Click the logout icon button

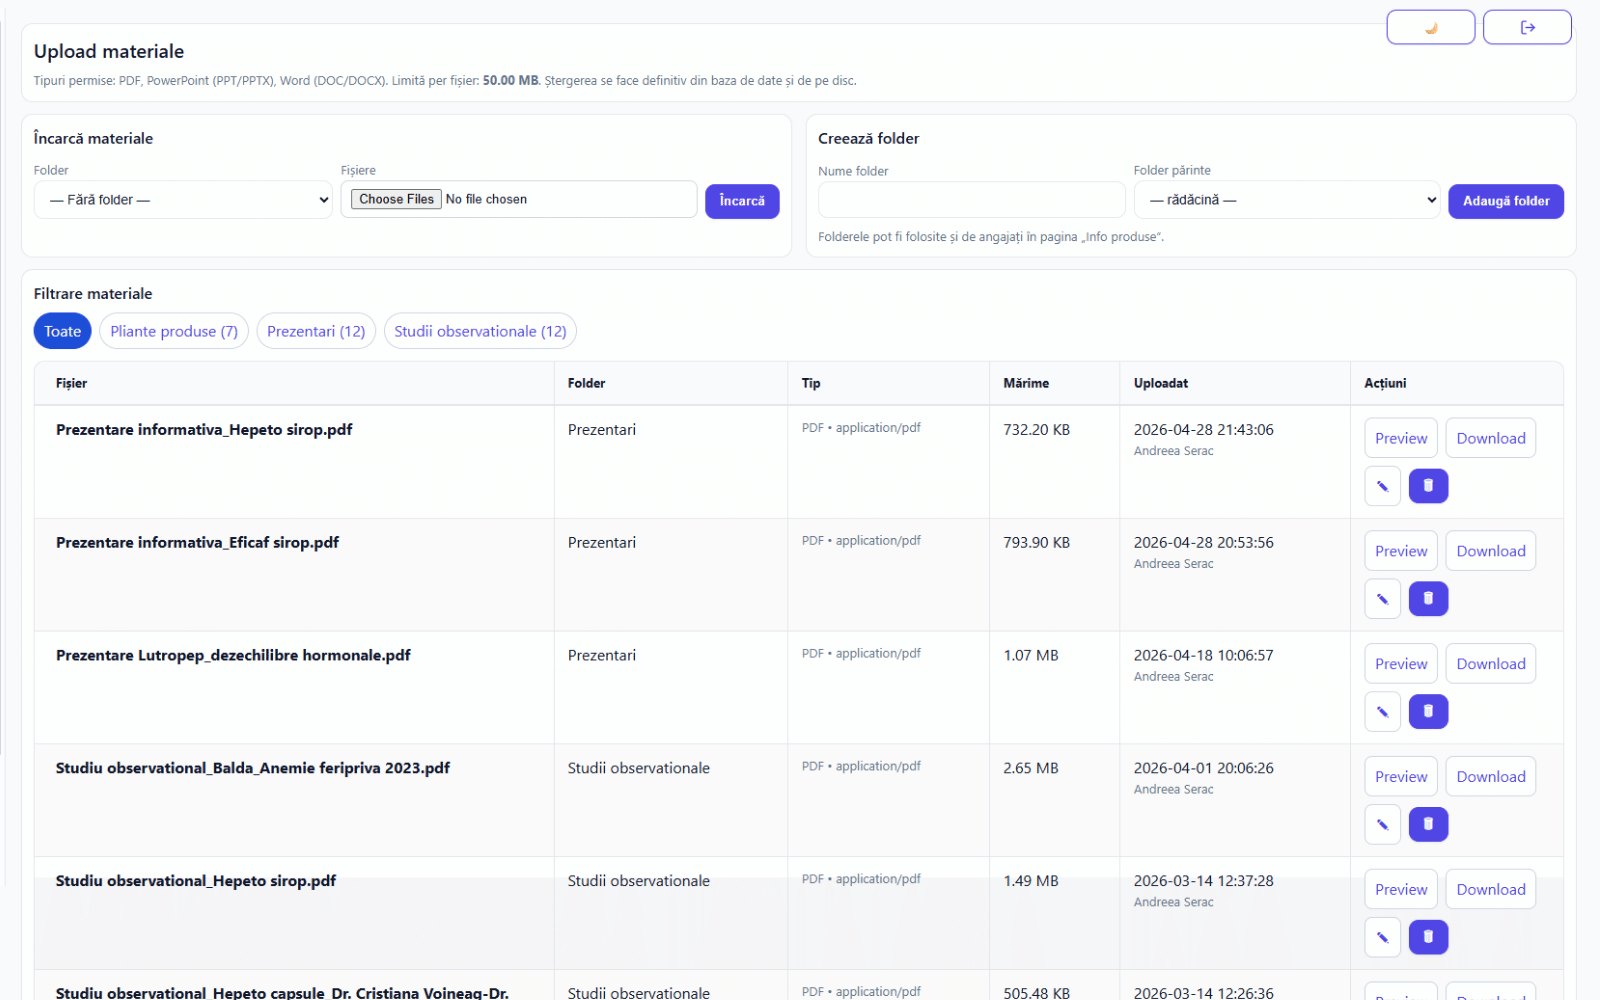point(1527,27)
